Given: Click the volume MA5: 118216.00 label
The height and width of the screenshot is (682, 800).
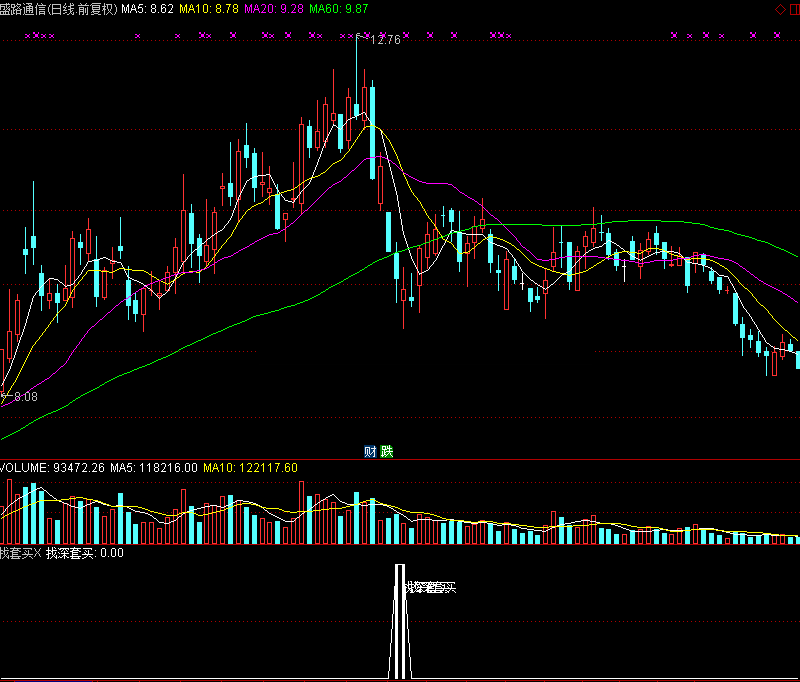Looking at the screenshot, I should click(x=155, y=467).
